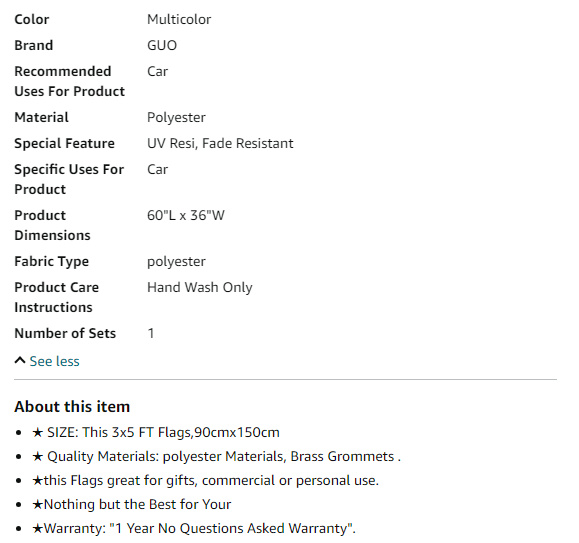Click the Material label
The width and height of the screenshot is (579, 543).
(x=41, y=117)
